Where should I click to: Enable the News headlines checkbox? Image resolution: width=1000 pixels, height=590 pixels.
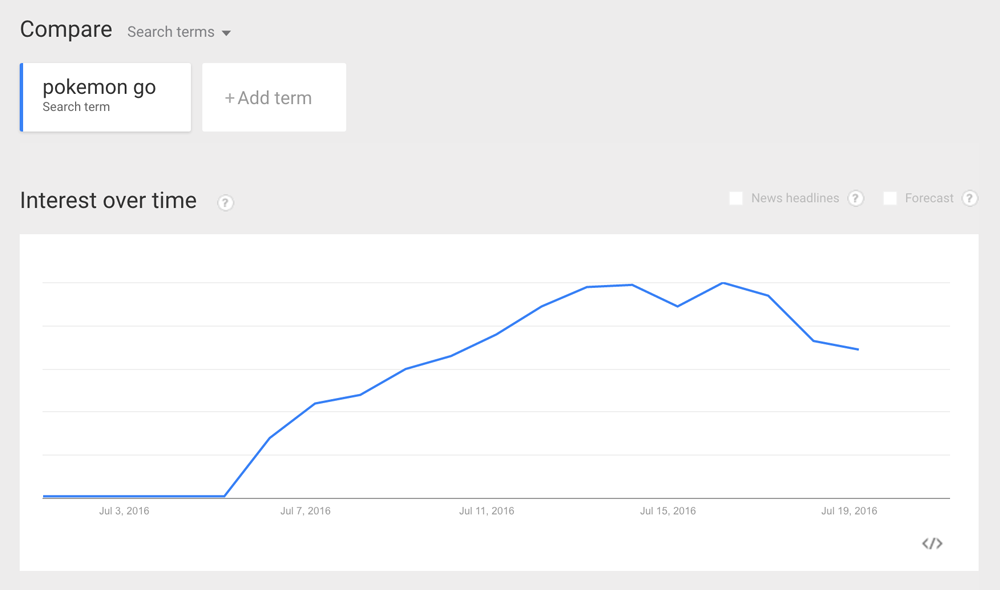736,198
